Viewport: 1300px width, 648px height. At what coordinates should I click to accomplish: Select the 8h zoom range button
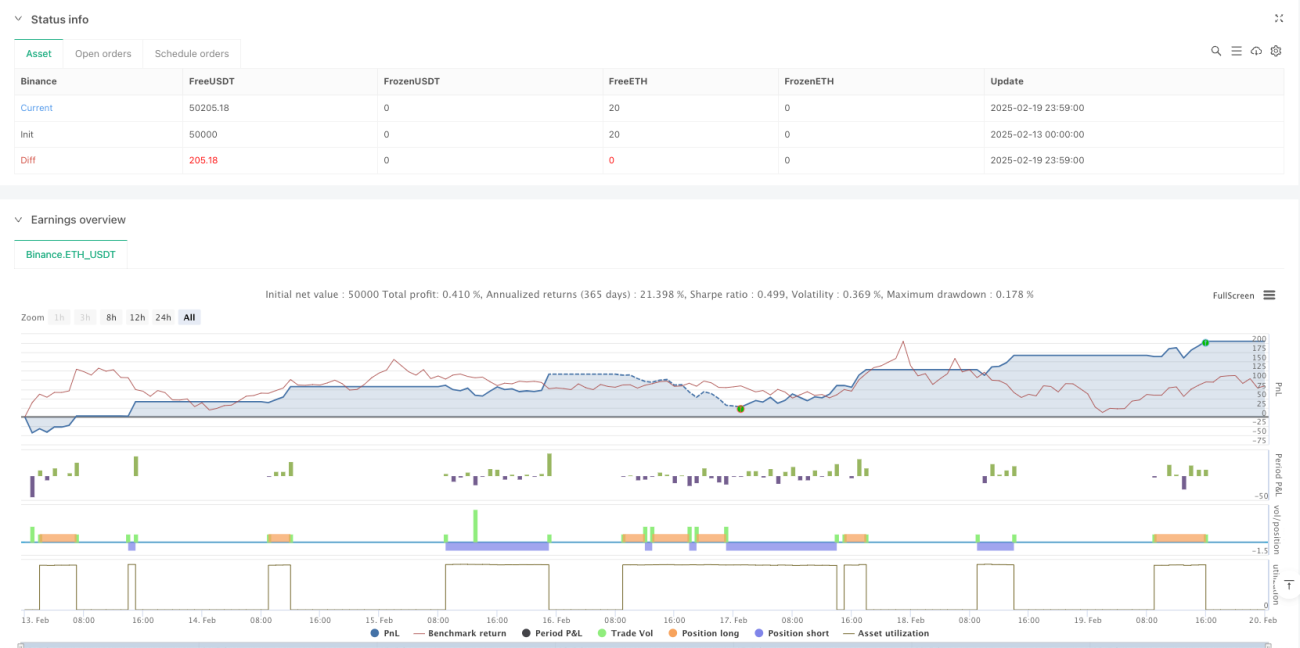click(111, 317)
